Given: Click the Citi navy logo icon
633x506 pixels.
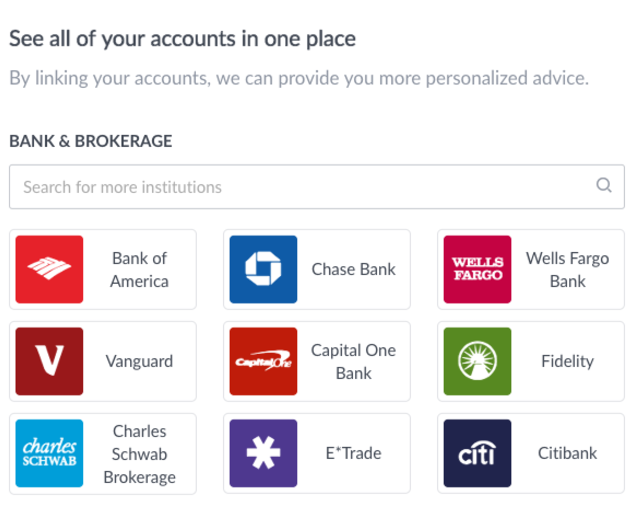Looking at the screenshot, I should point(477,453).
